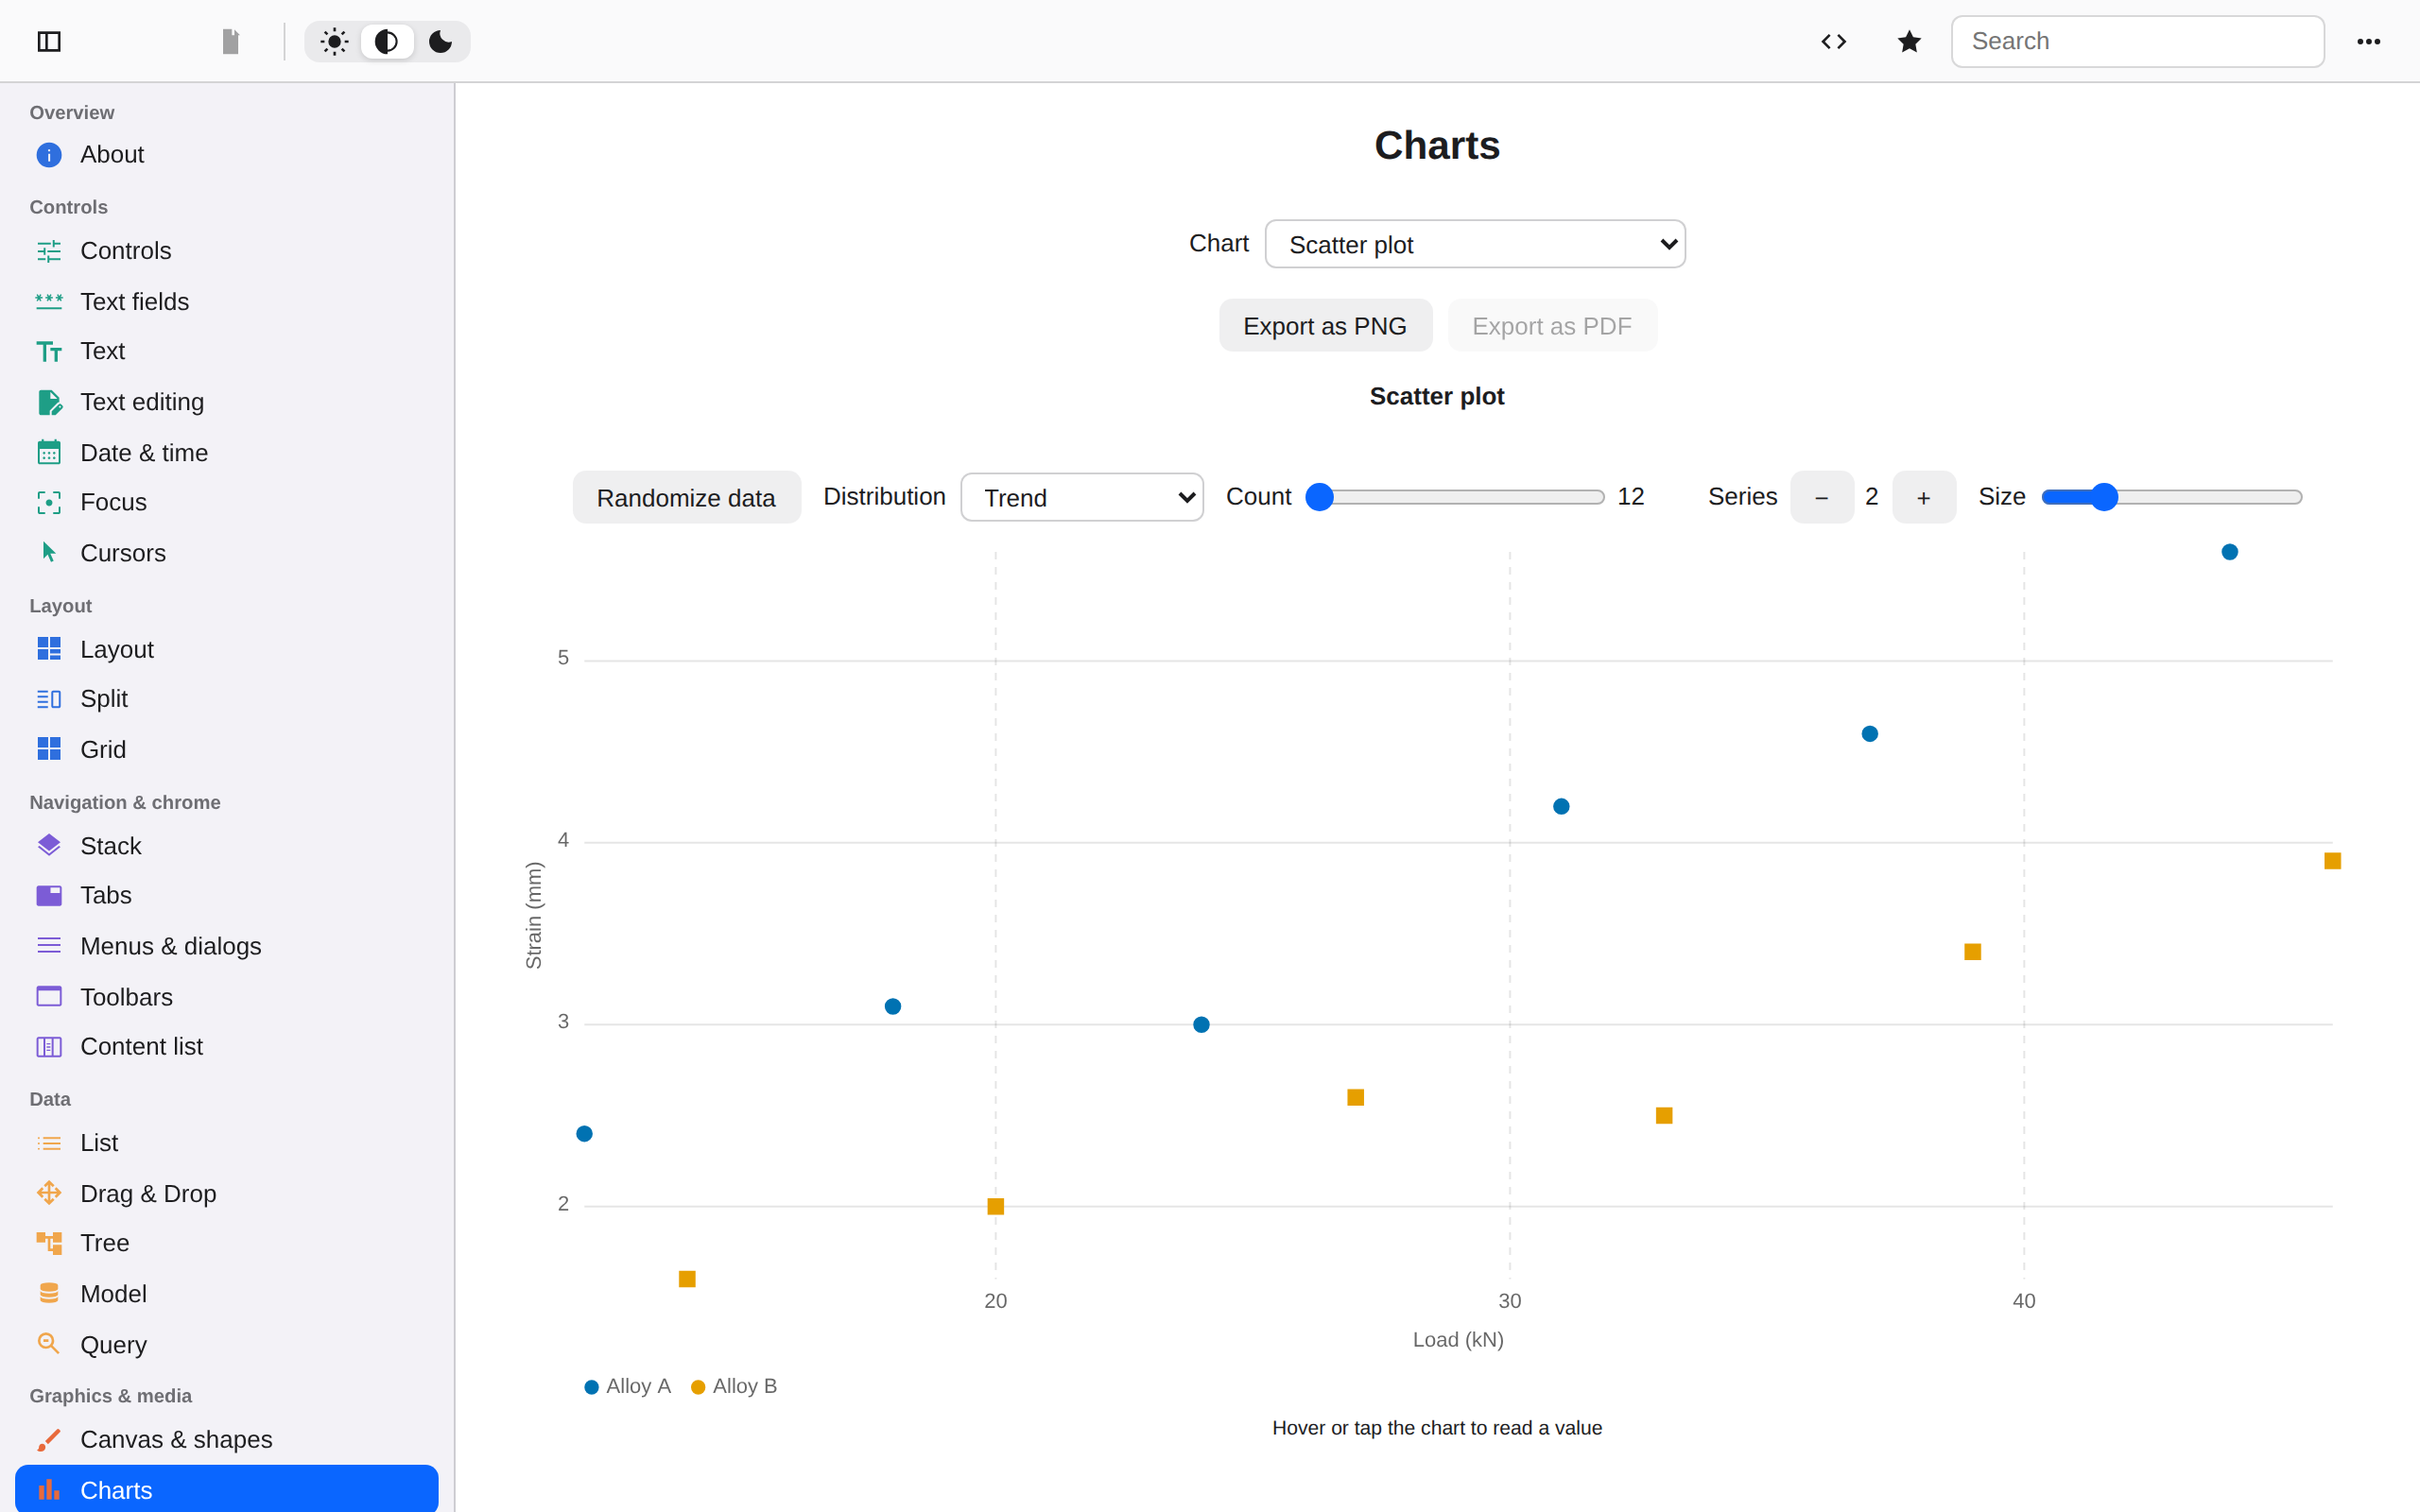
Task: Open the Distribution Trend dropdown
Action: pos(1082,497)
